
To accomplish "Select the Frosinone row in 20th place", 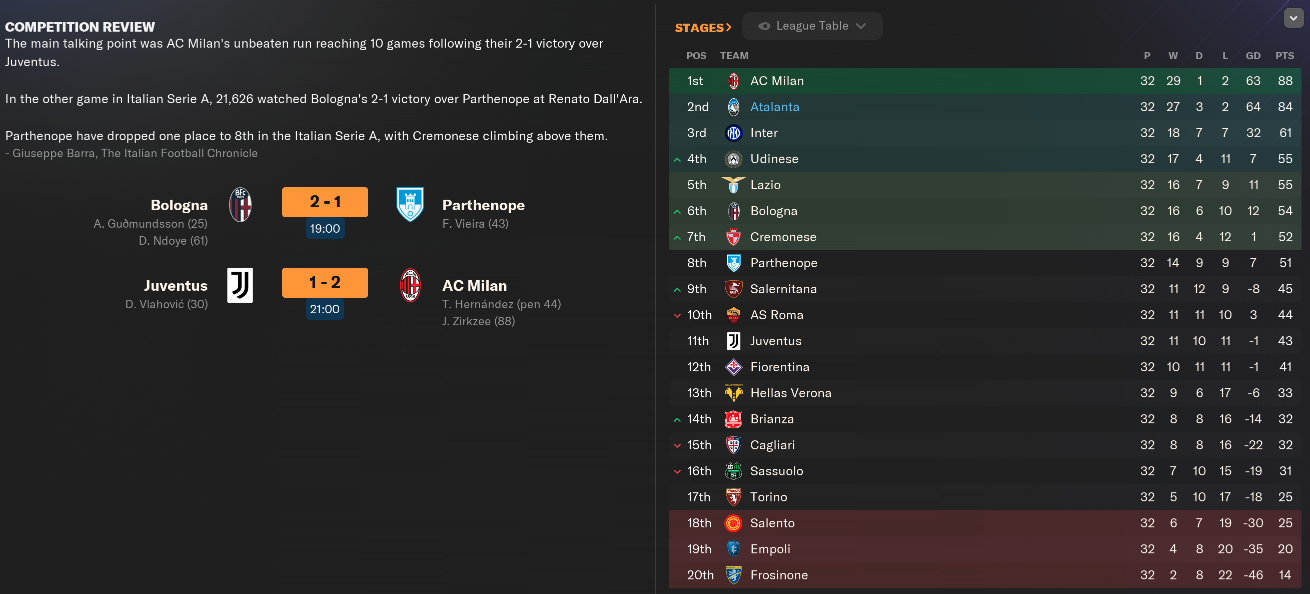I will click(779, 575).
